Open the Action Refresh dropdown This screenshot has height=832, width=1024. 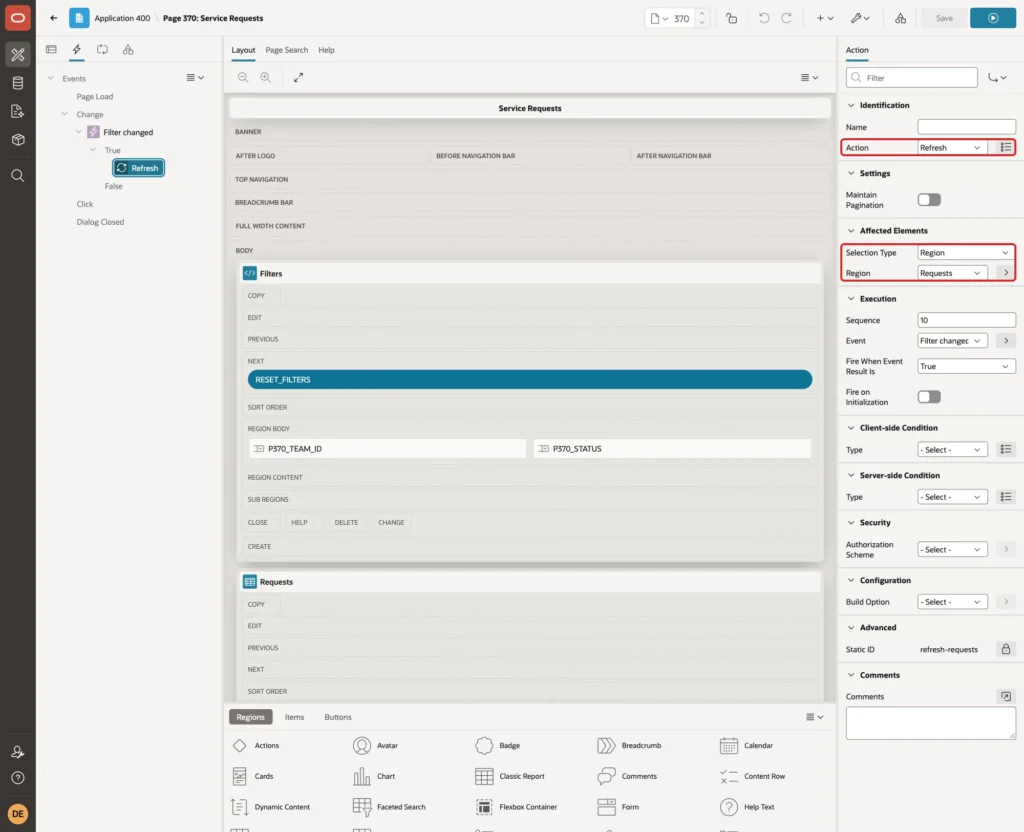[x=952, y=148]
